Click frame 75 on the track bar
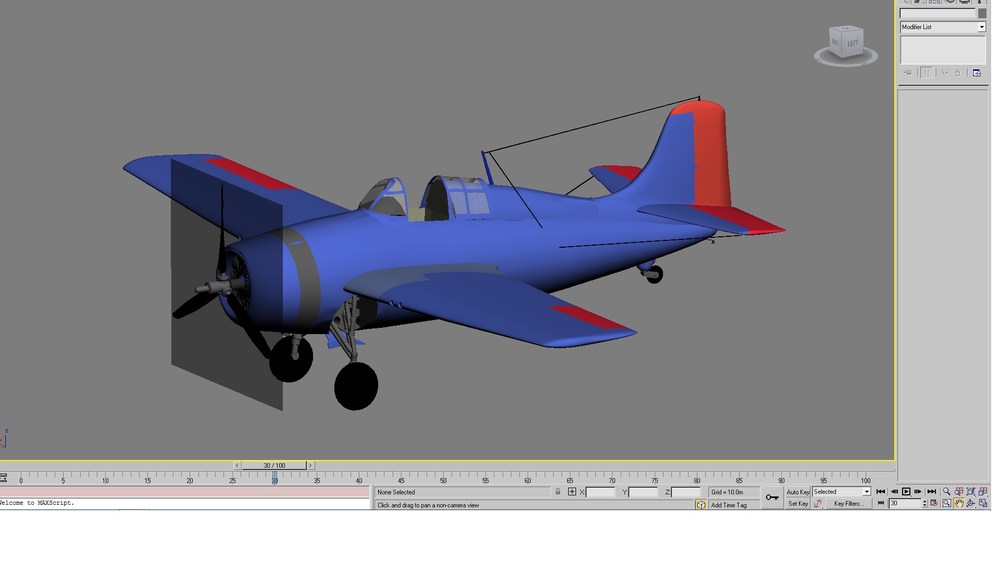Viewport: 1000px width, 562px height. coord(655,478)
